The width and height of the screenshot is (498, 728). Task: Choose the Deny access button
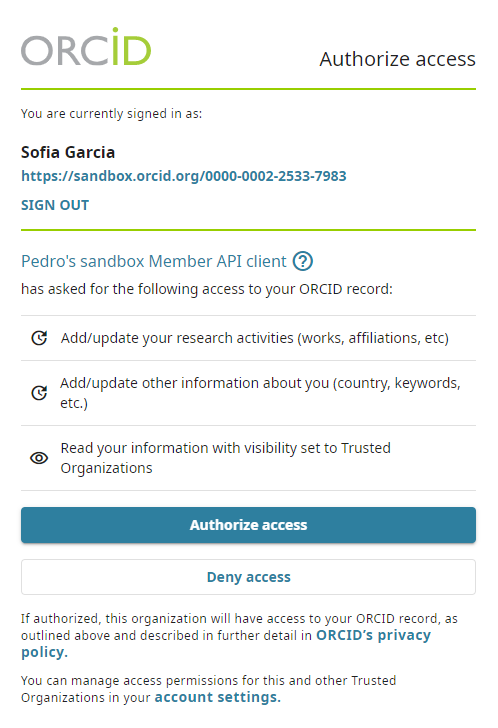click(248, 577)
